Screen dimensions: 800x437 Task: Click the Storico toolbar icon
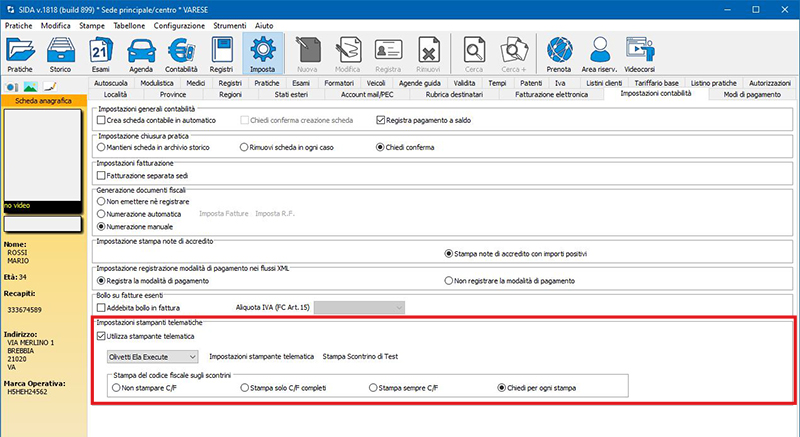(x=60, y=50)
